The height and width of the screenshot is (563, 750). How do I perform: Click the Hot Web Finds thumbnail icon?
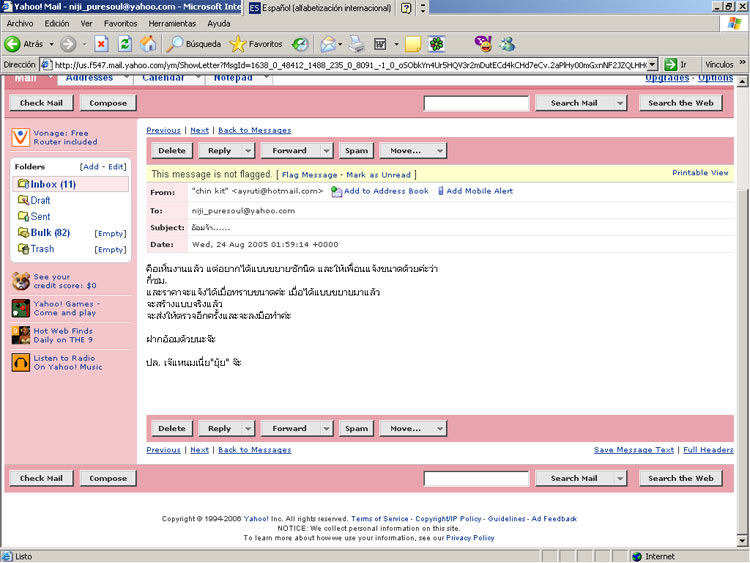click(21, 335)
